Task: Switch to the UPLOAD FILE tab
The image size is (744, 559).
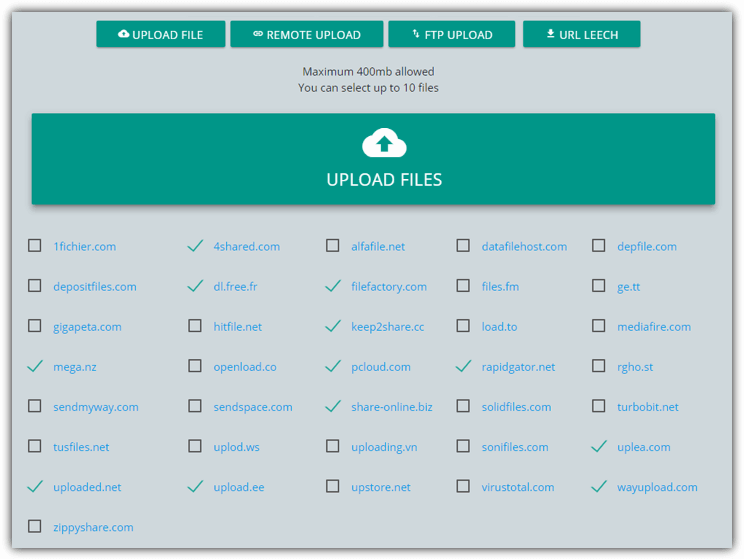Action: point(160,34)
